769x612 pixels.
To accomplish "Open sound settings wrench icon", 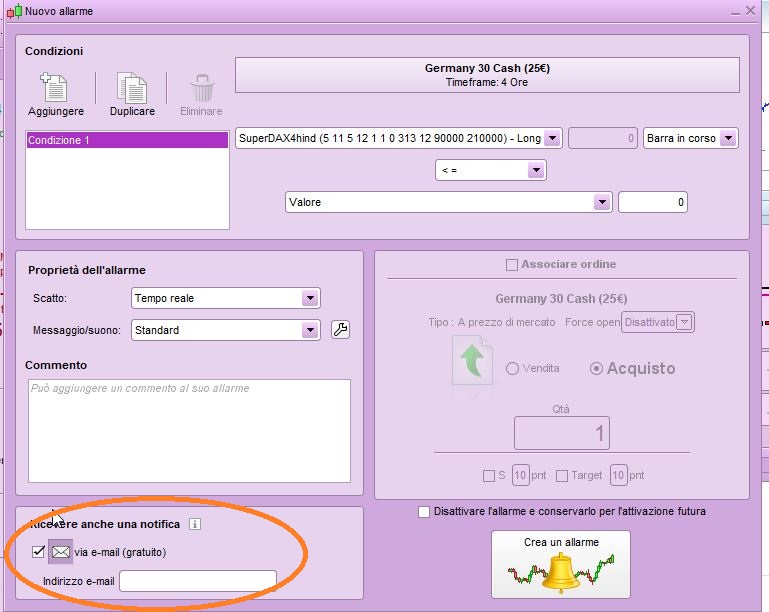I will 340,330.
